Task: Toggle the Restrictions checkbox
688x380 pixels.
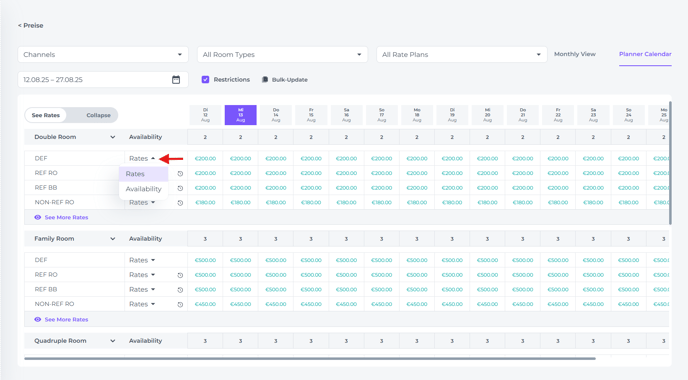Action: pos(205,79)
